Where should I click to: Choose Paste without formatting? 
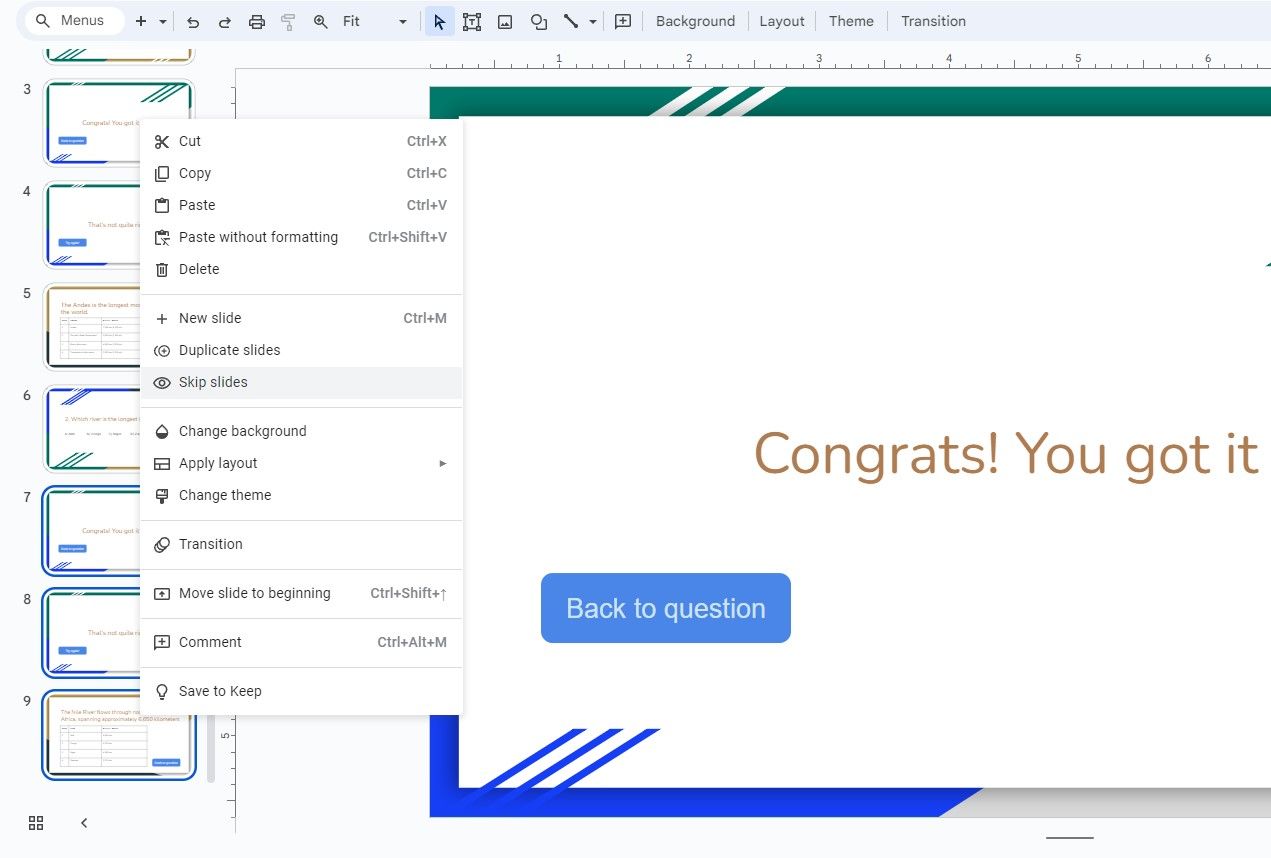[x=301, y=237]
